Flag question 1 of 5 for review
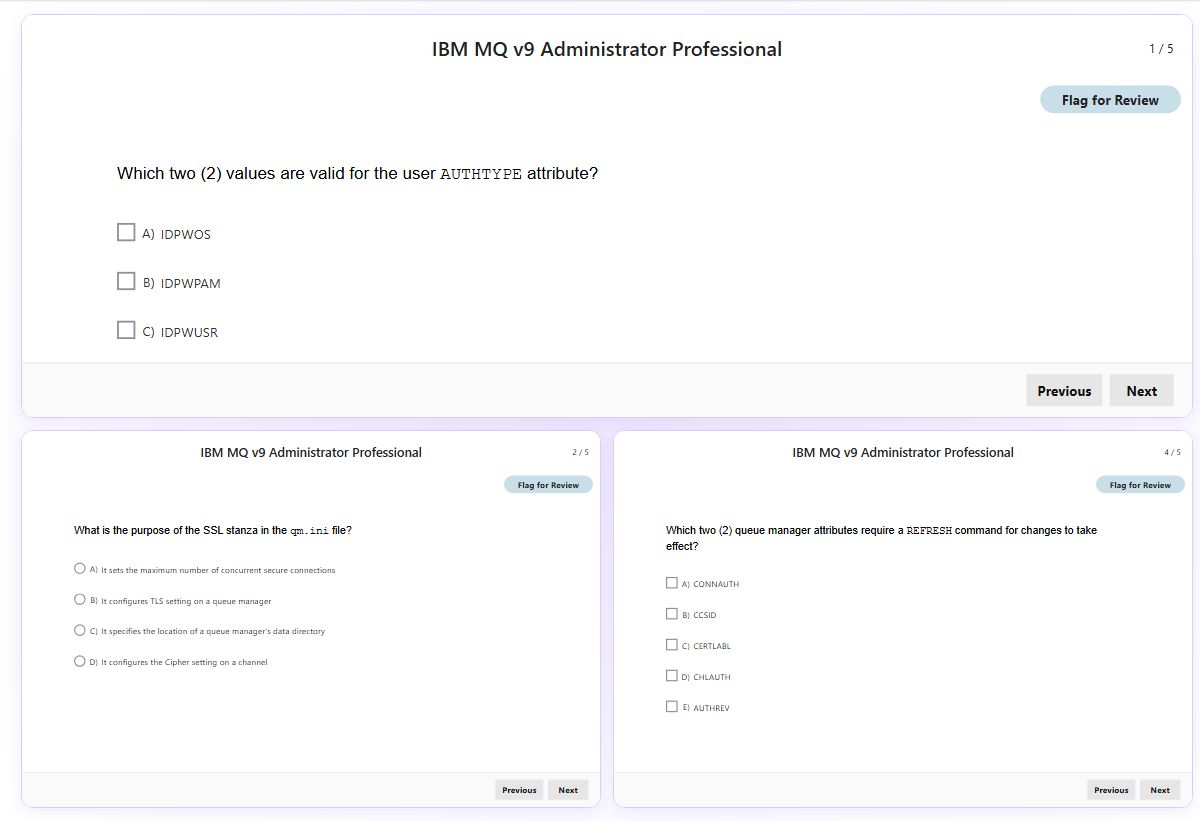 pos(1110,100)
